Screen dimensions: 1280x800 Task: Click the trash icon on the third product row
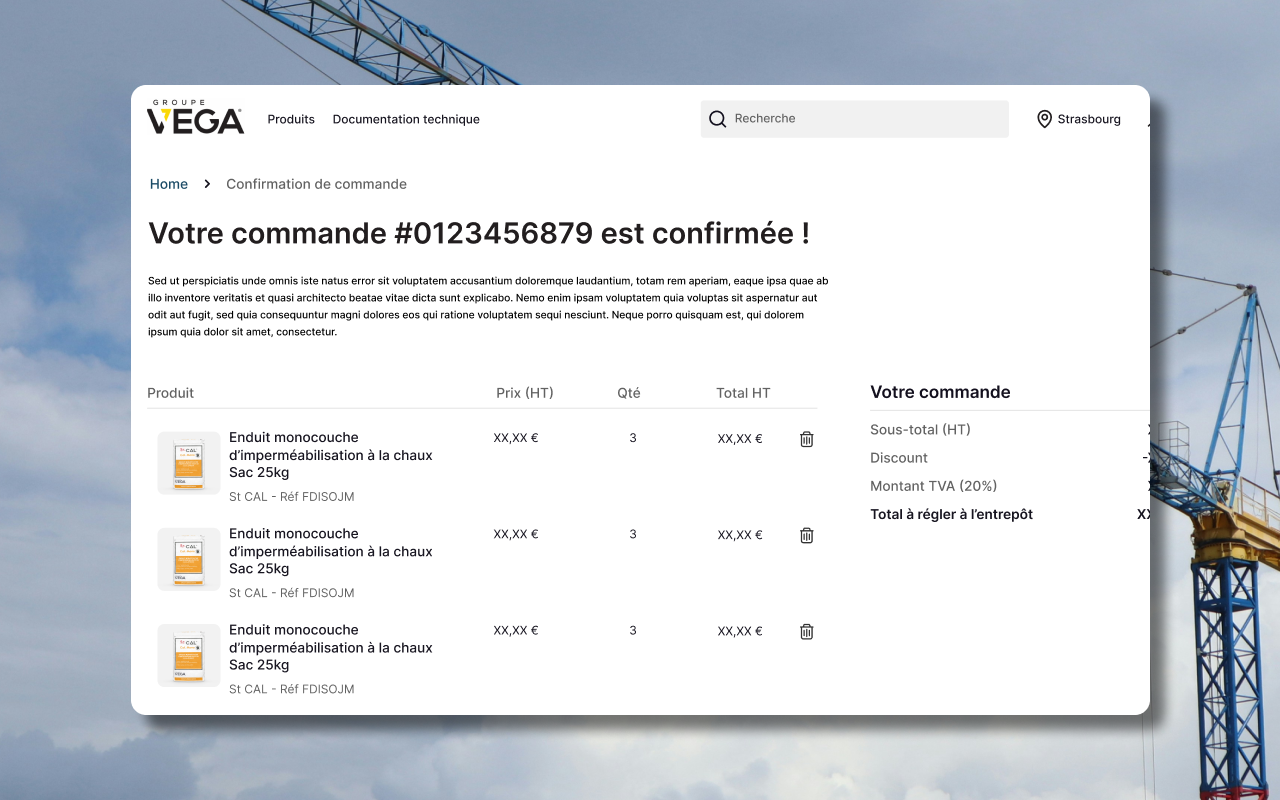pyautogui.click(x=807, y=631)
